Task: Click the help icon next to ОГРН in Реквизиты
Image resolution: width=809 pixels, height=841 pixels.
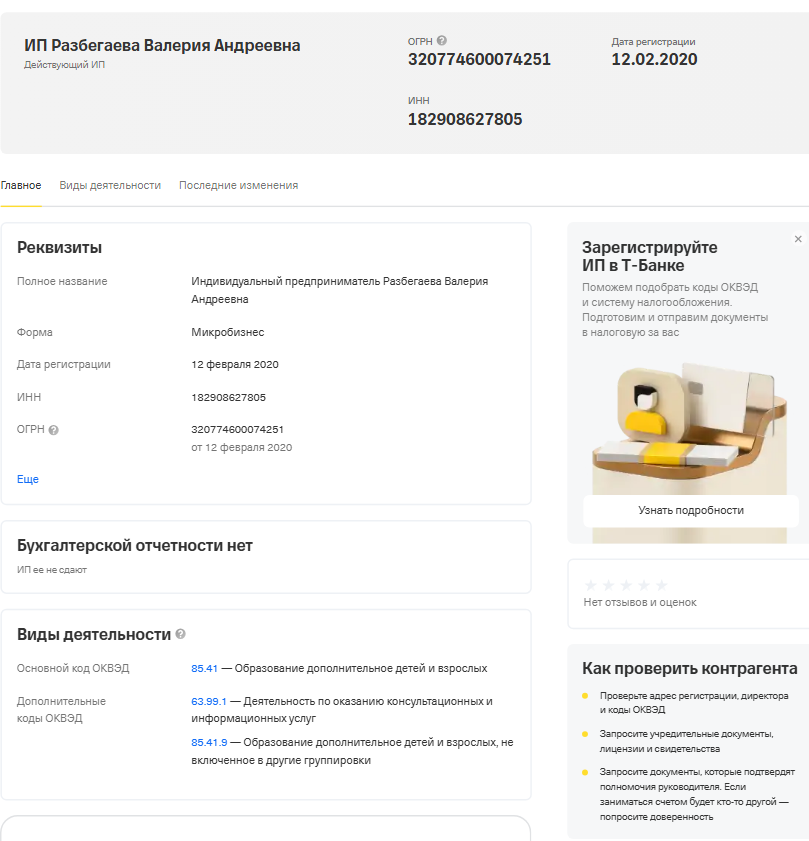Action: point(54,430)
